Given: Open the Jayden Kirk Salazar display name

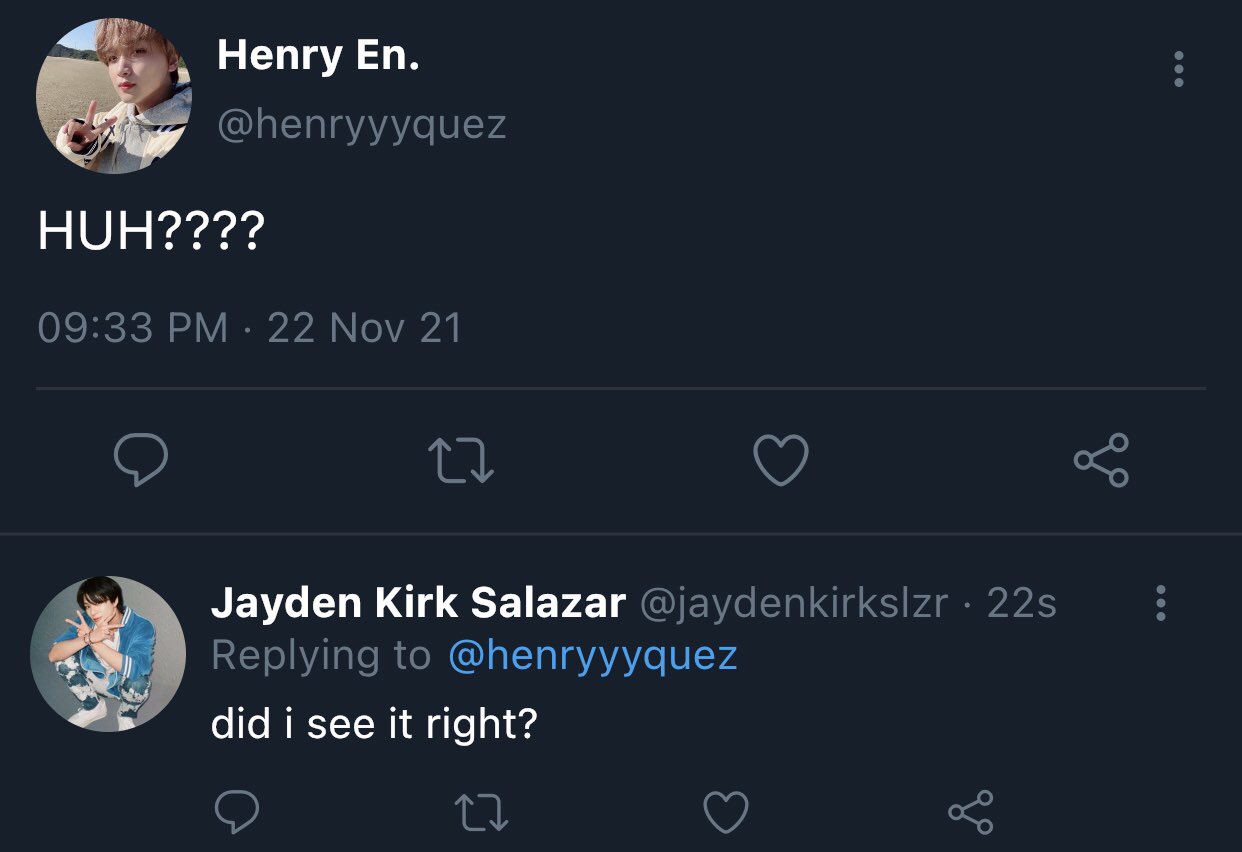Looking at the screenshot, I should click(419, 603).
